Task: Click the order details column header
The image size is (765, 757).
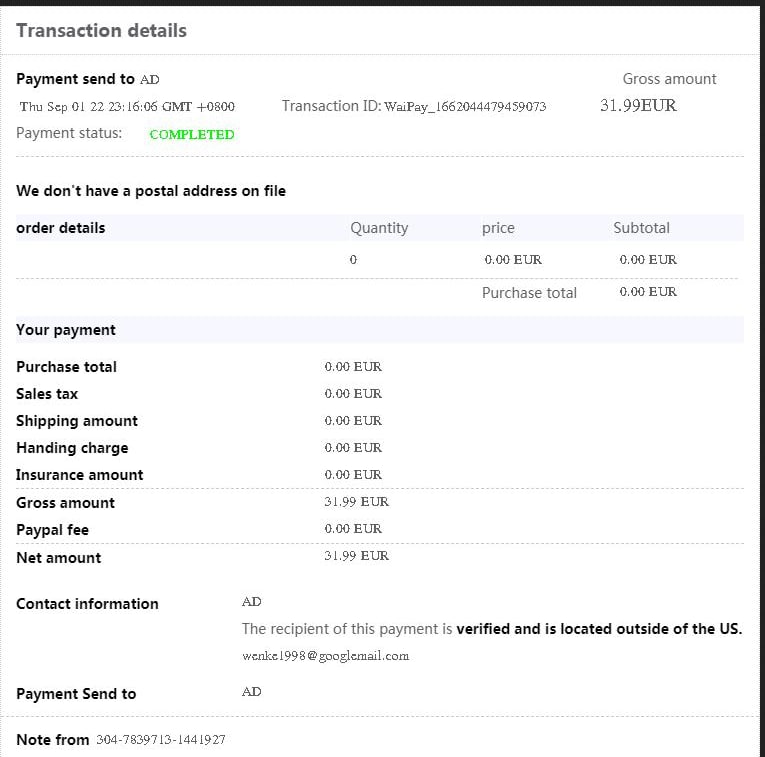Action: (x=61, y=228)
